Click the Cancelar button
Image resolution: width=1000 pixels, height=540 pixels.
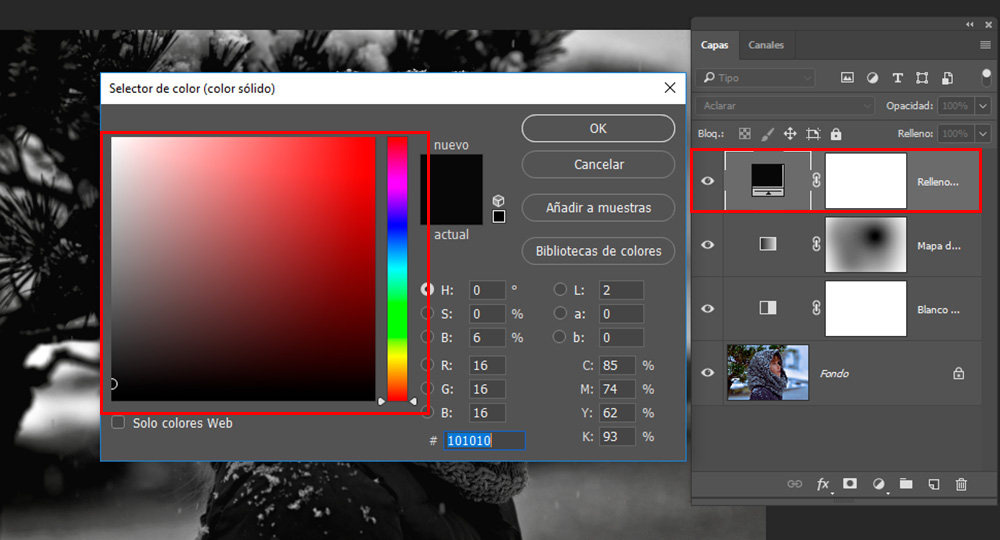598,164
